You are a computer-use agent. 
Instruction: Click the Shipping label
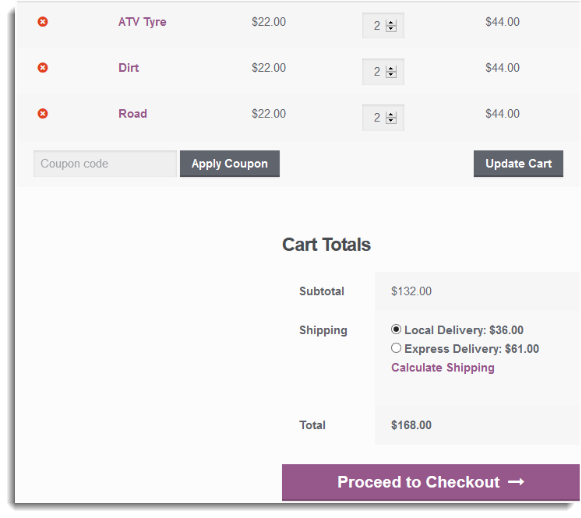[323, 330]
